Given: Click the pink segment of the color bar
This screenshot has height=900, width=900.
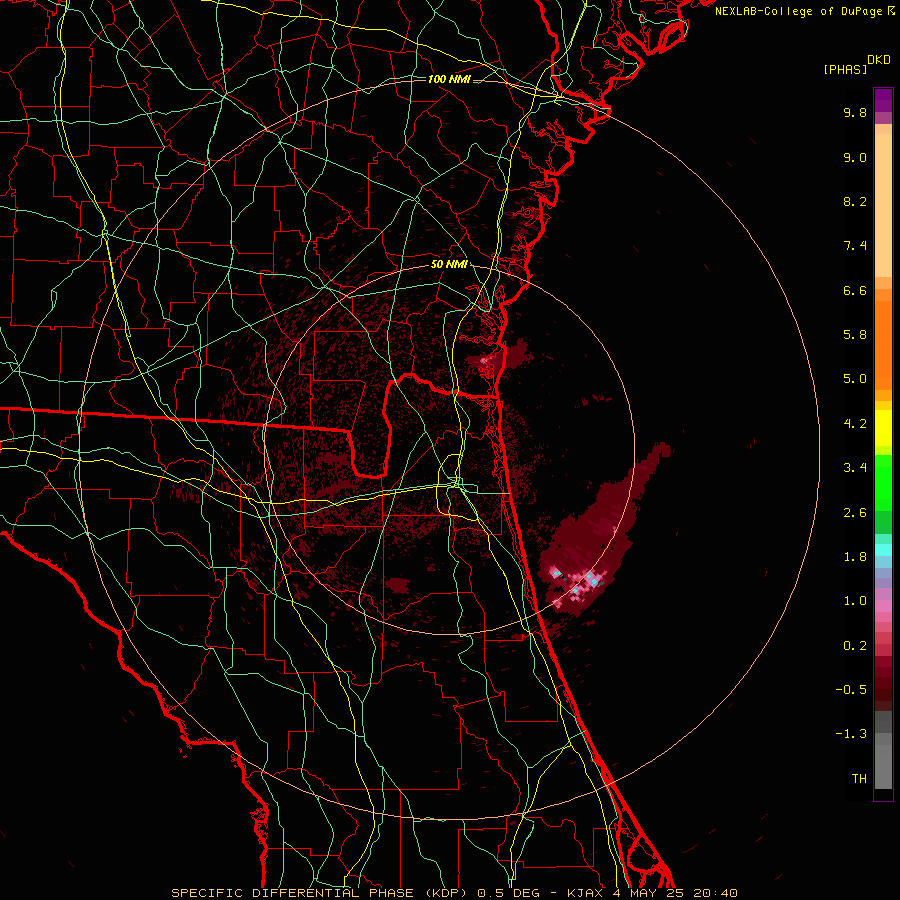Looking at the screenshot, I should pyautogui.click(x=883, y=606).
